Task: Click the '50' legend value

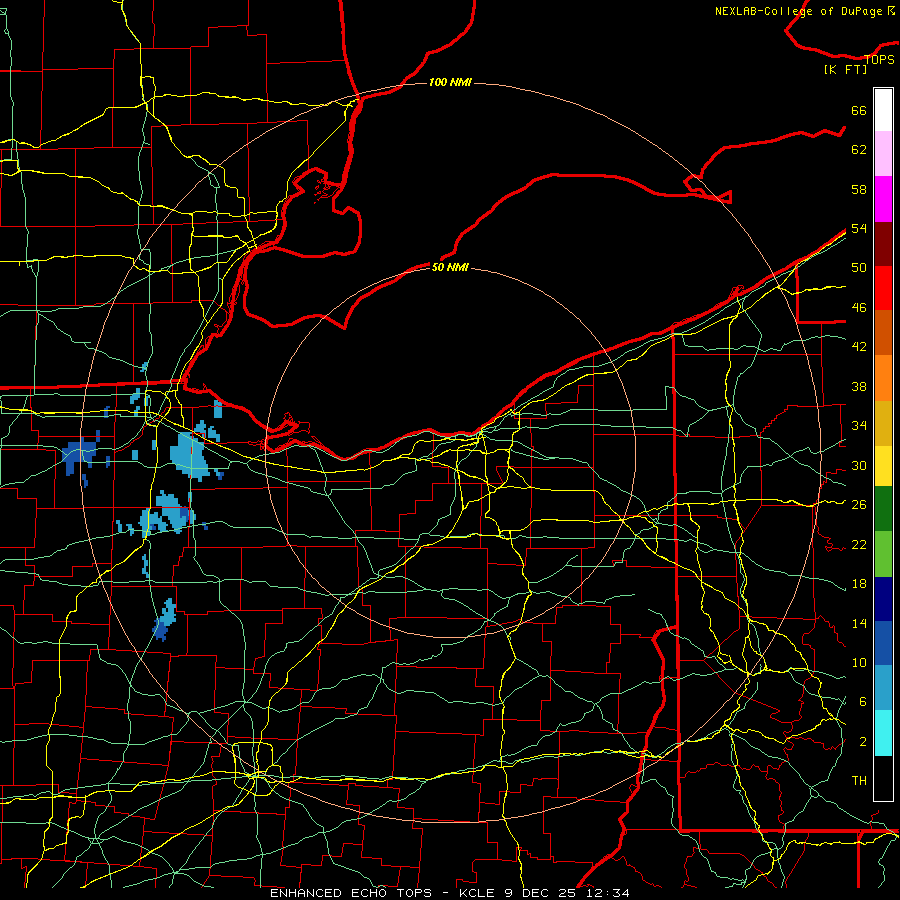Action: [859, 268]
